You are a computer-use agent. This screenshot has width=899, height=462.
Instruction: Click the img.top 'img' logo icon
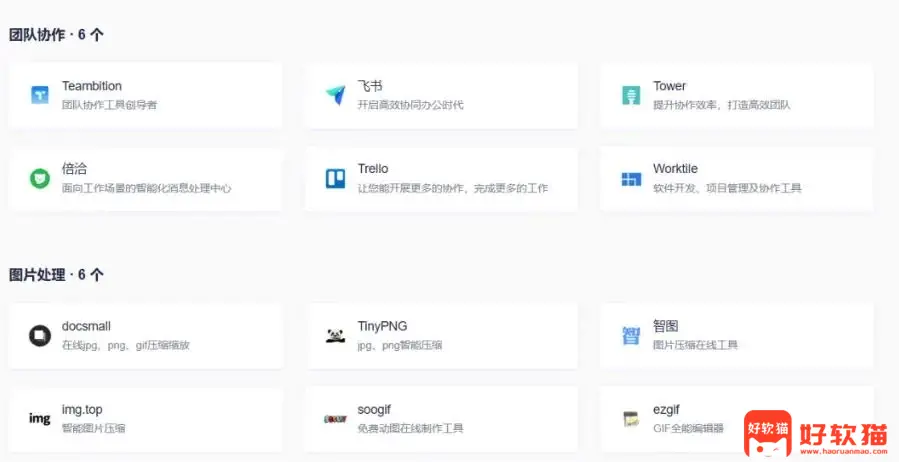pos(40,419)
